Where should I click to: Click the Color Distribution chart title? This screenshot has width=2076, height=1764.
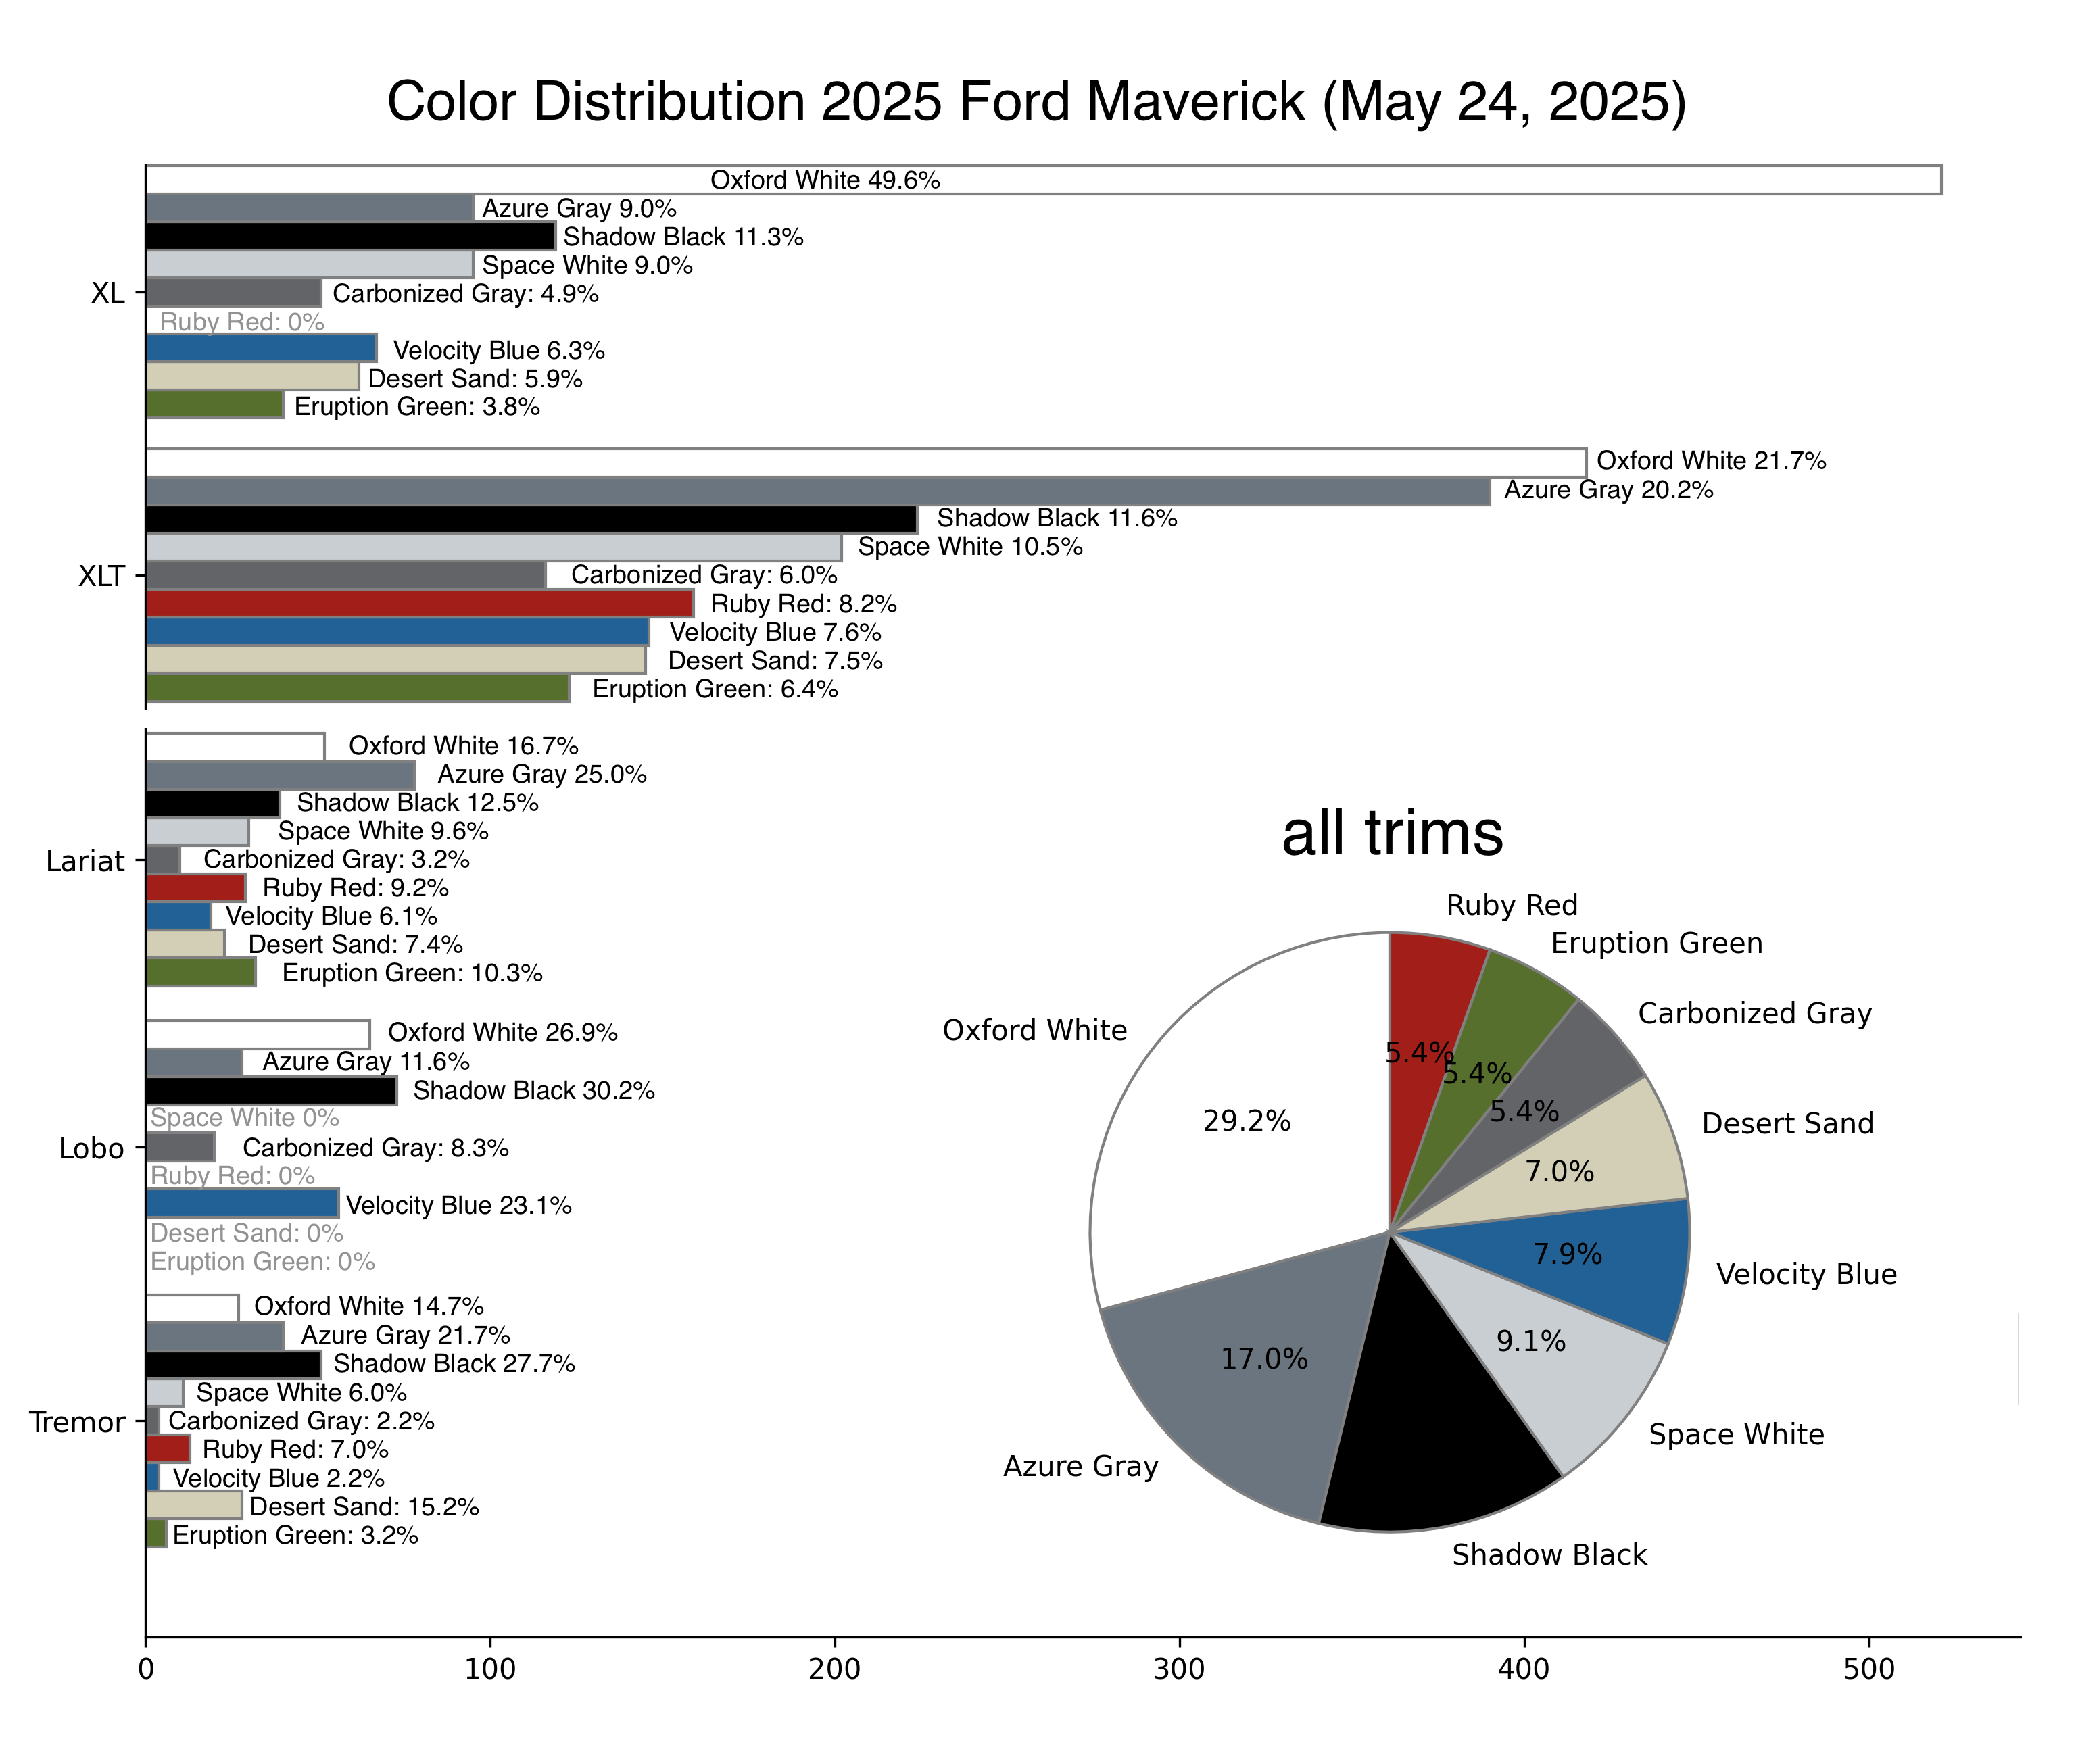[x=1037, y=102]
